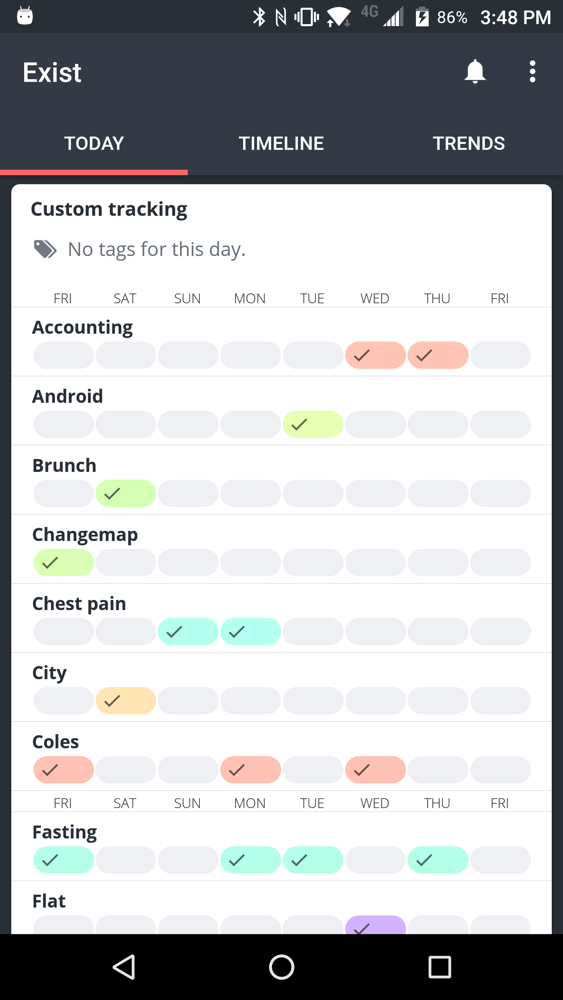Uncheck Brunch tag for Saturday
The image size is (563, 1000).
point(126,493)
